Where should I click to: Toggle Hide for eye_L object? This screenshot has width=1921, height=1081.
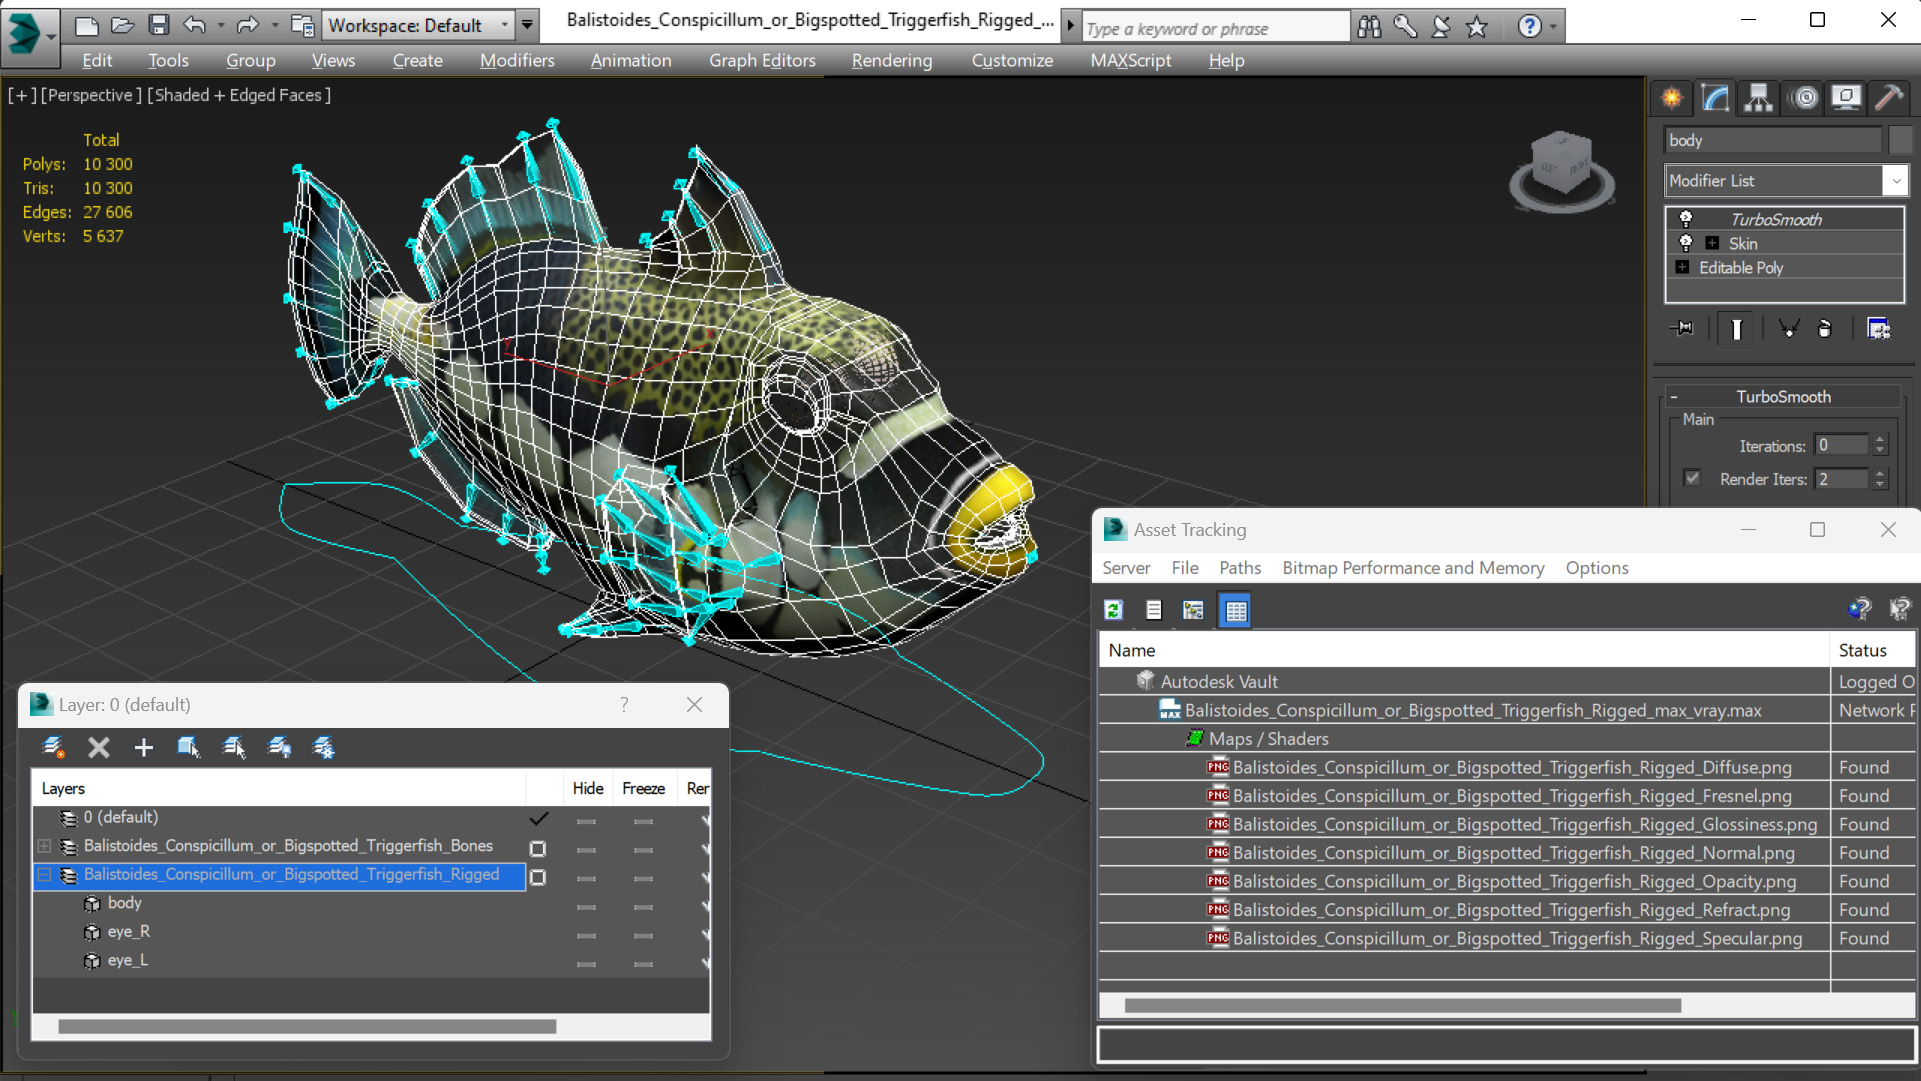point(586,964)
